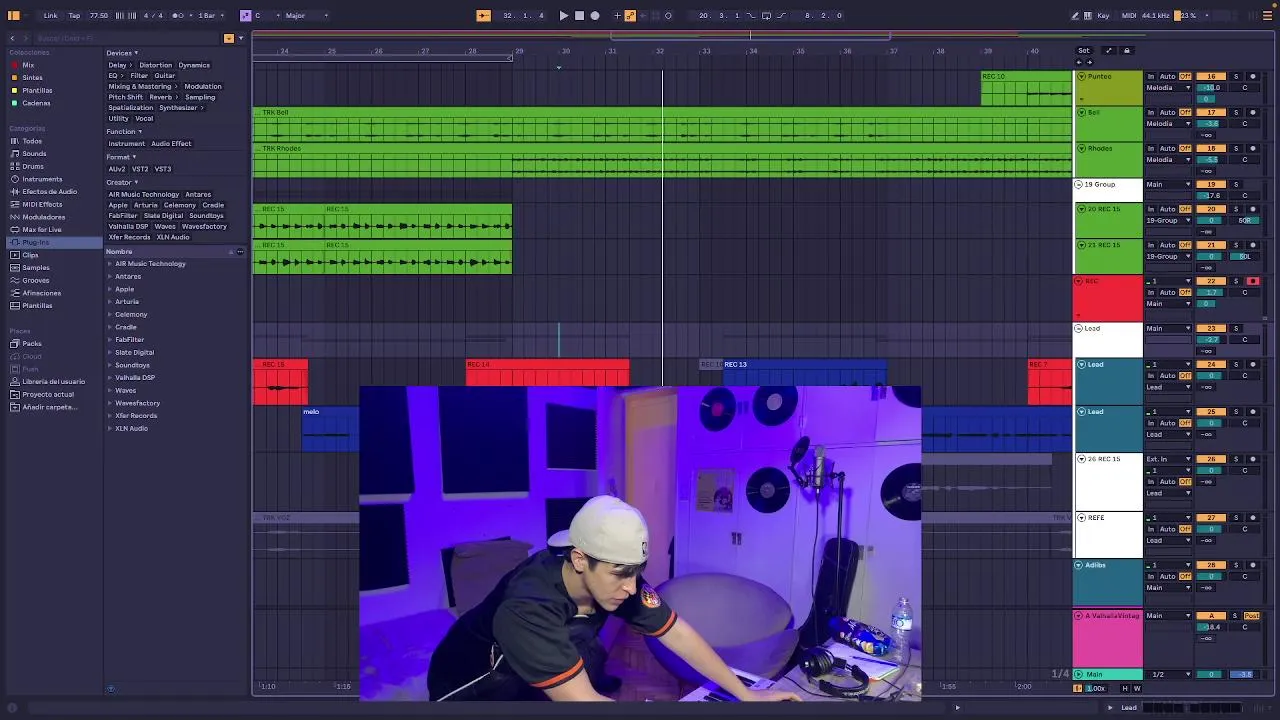Select the VST3 format filter tag
1280x720 pixels.
pyautogui.click(x=163, y=169)
